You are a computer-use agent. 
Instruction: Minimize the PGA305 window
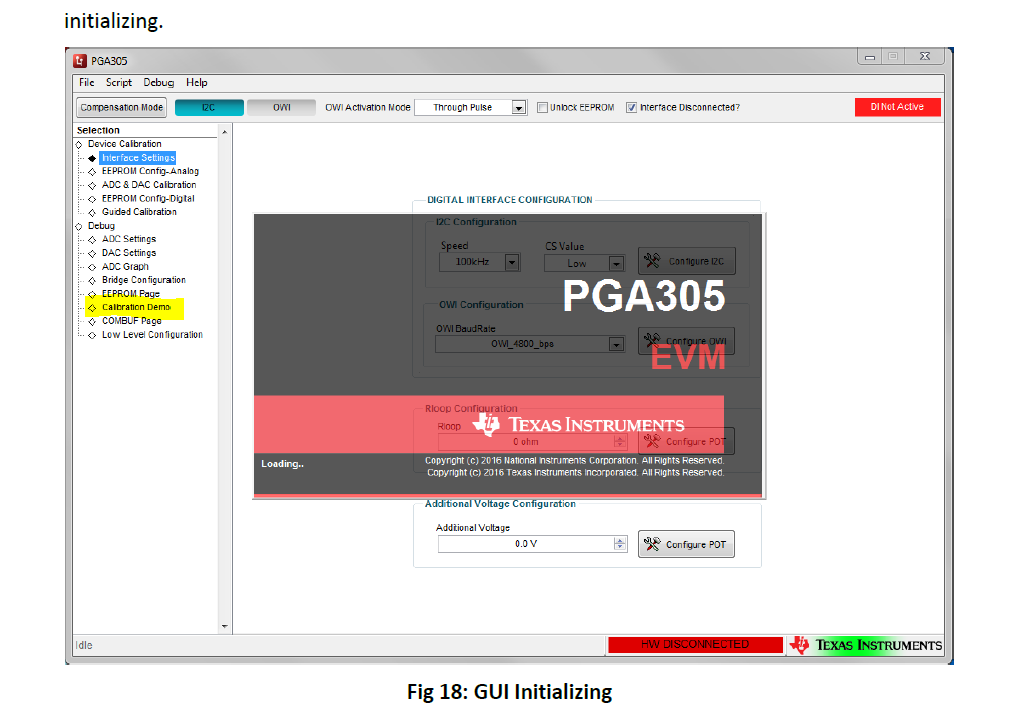(x=870, y=57)
